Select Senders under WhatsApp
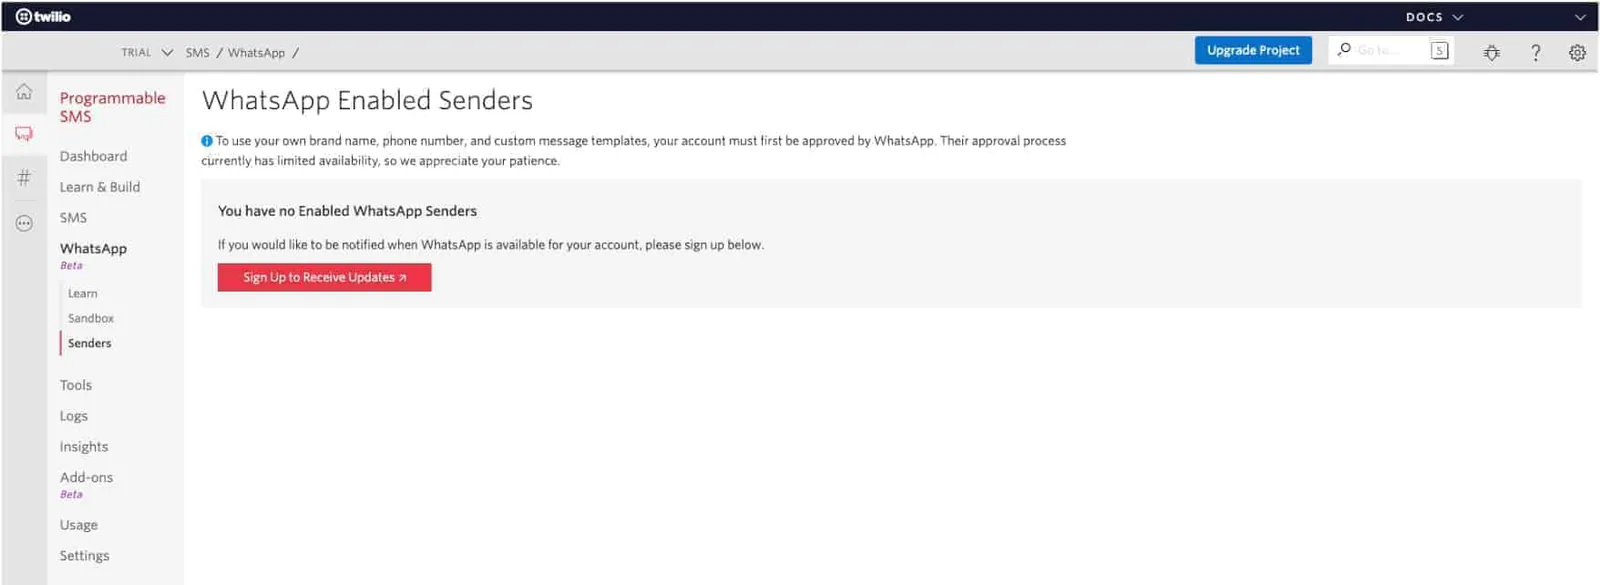Image resolution: width=1600 pixels, height=585 pixels. pos(89,343)
